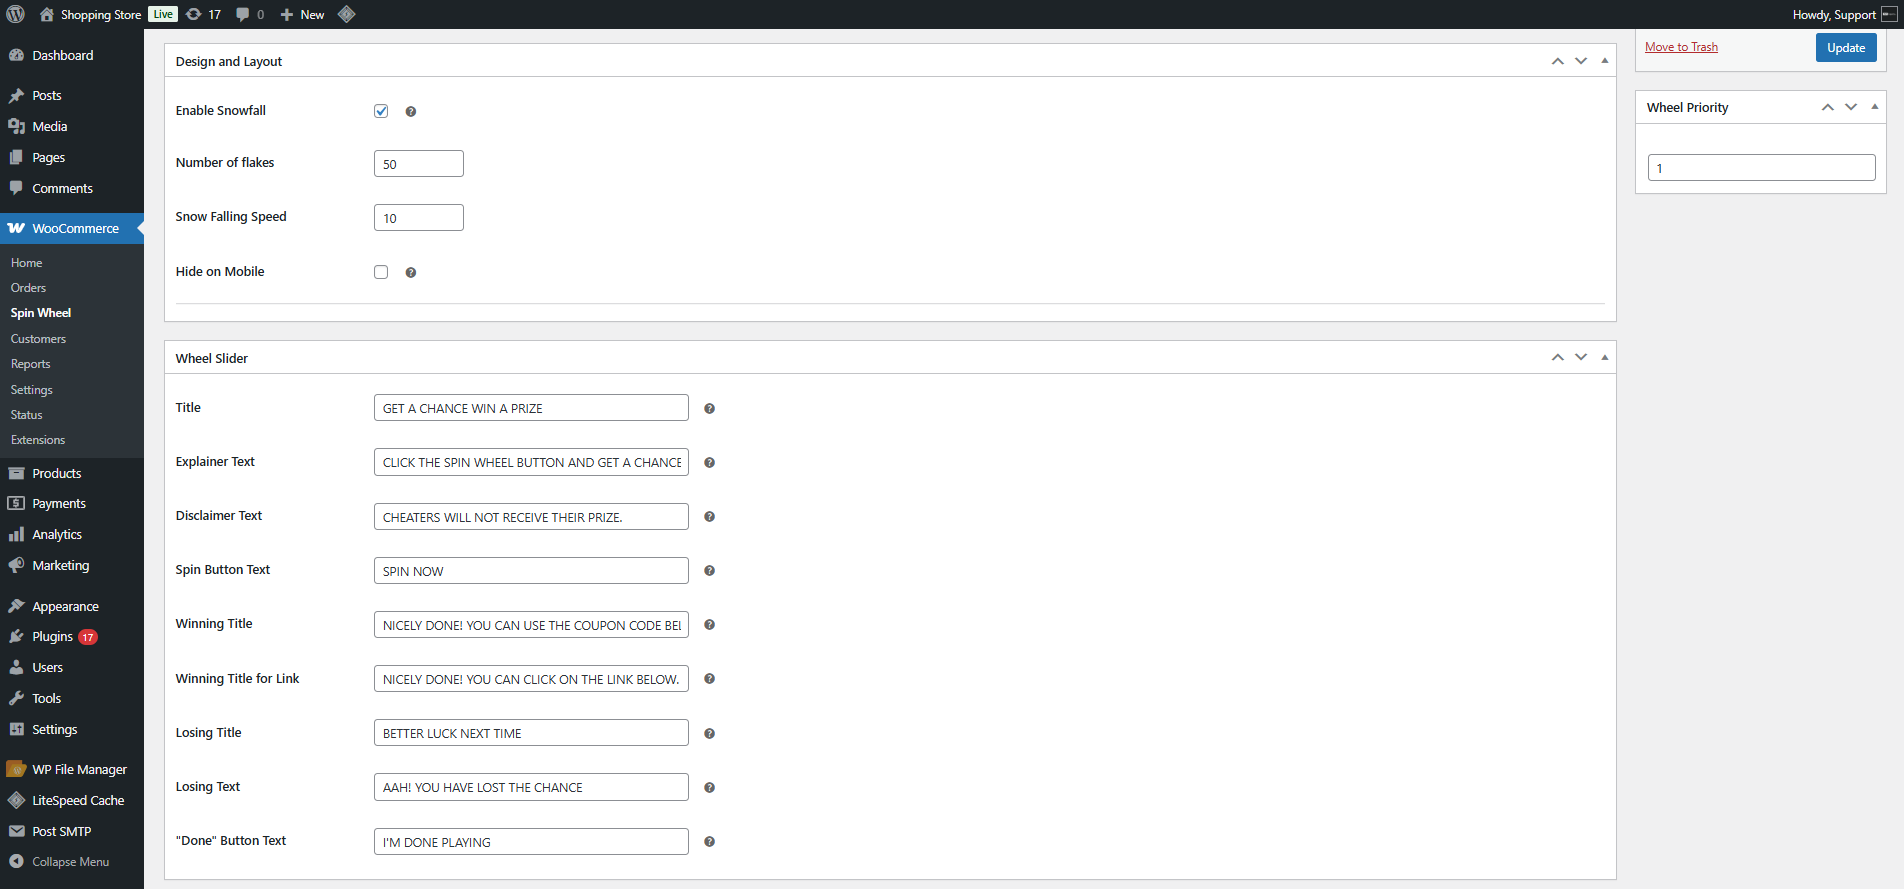Collapse the admin sidebar menu

click(70, 862)
